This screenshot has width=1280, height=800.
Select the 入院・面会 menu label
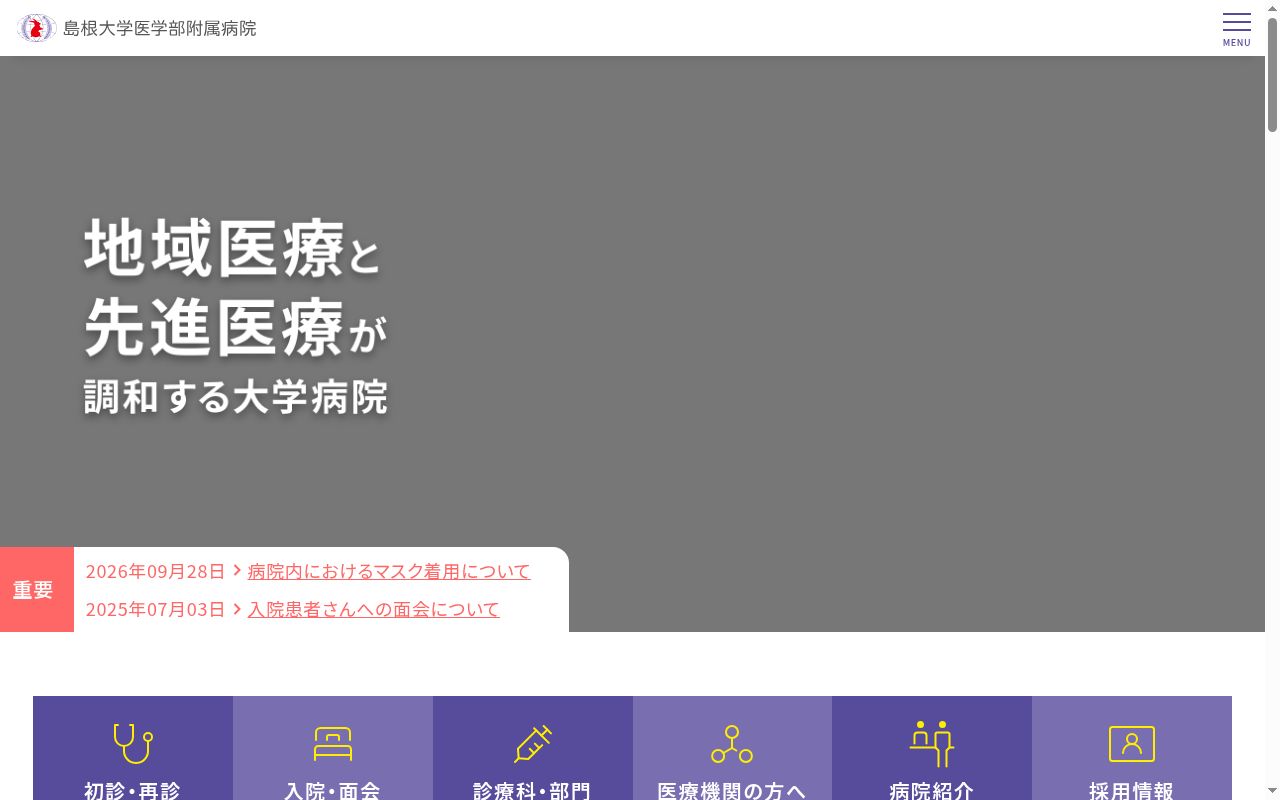click(x=333, y=791)
